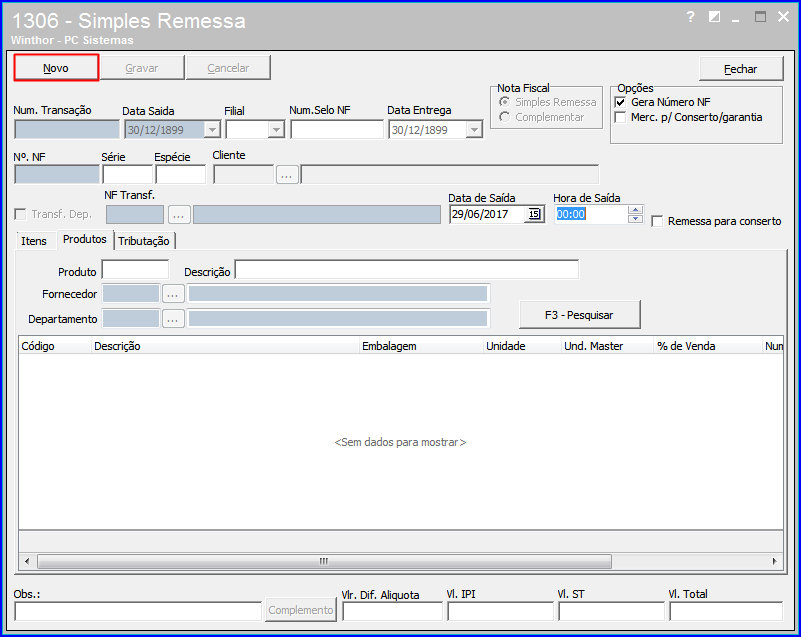Switch to the Itens tab

(34, 241)
